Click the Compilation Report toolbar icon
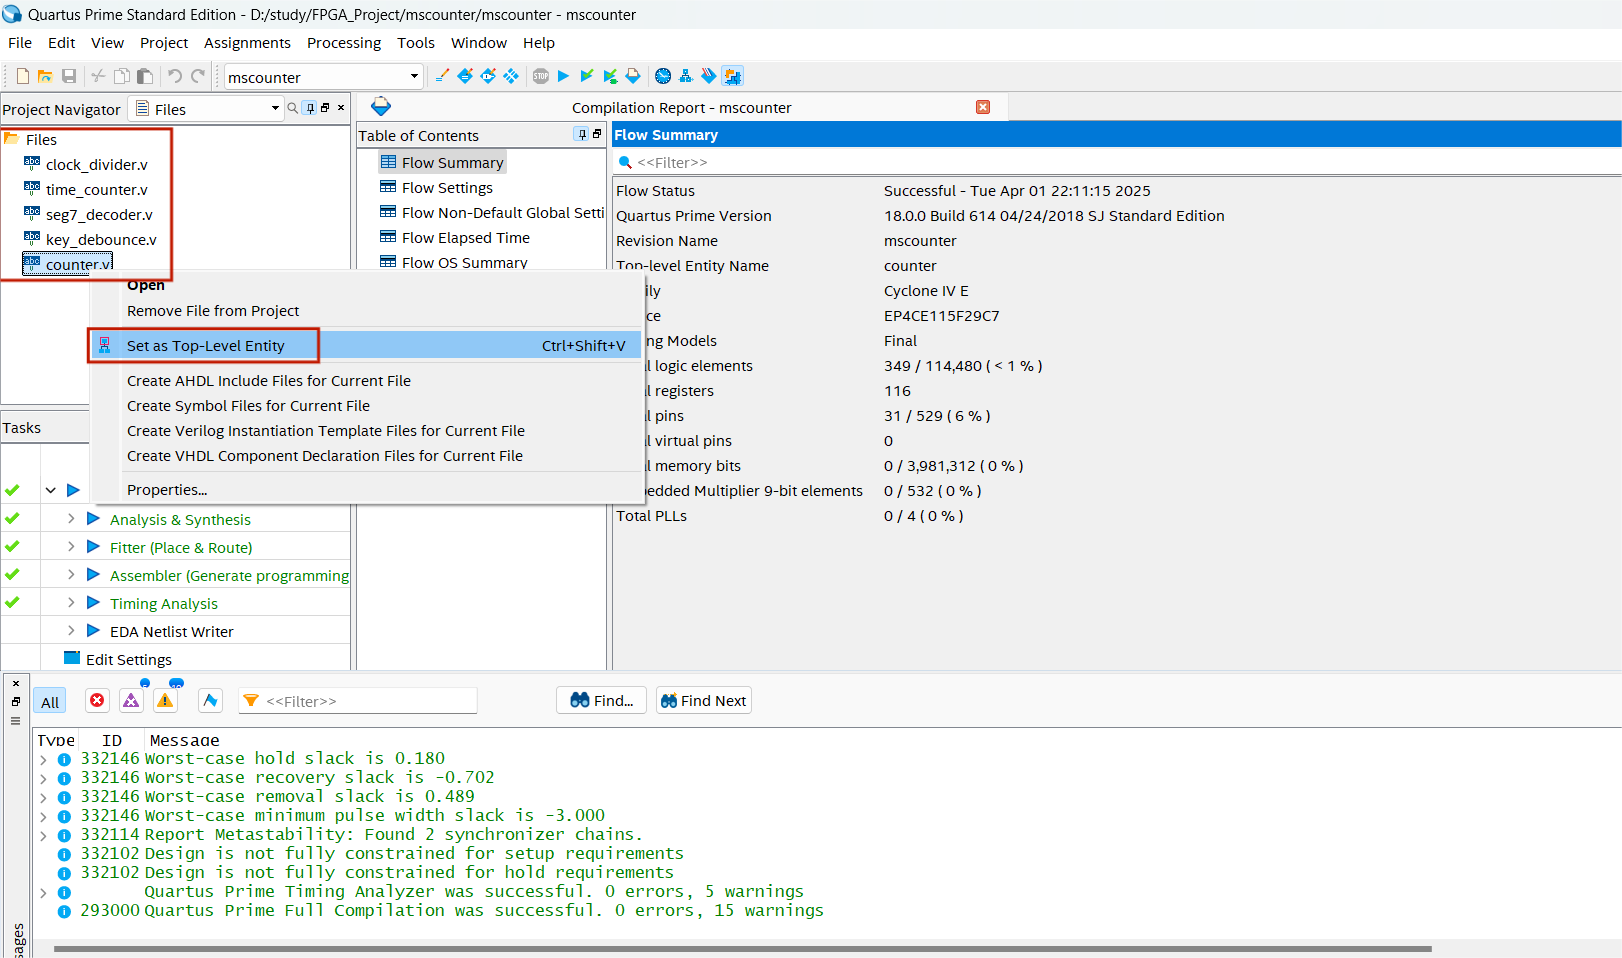The image size is (1622, 958). [x=633, y=76]
